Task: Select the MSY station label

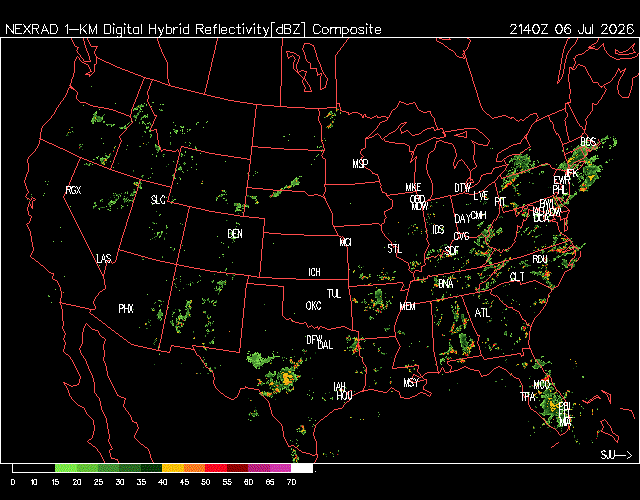Action: point(411,383)
